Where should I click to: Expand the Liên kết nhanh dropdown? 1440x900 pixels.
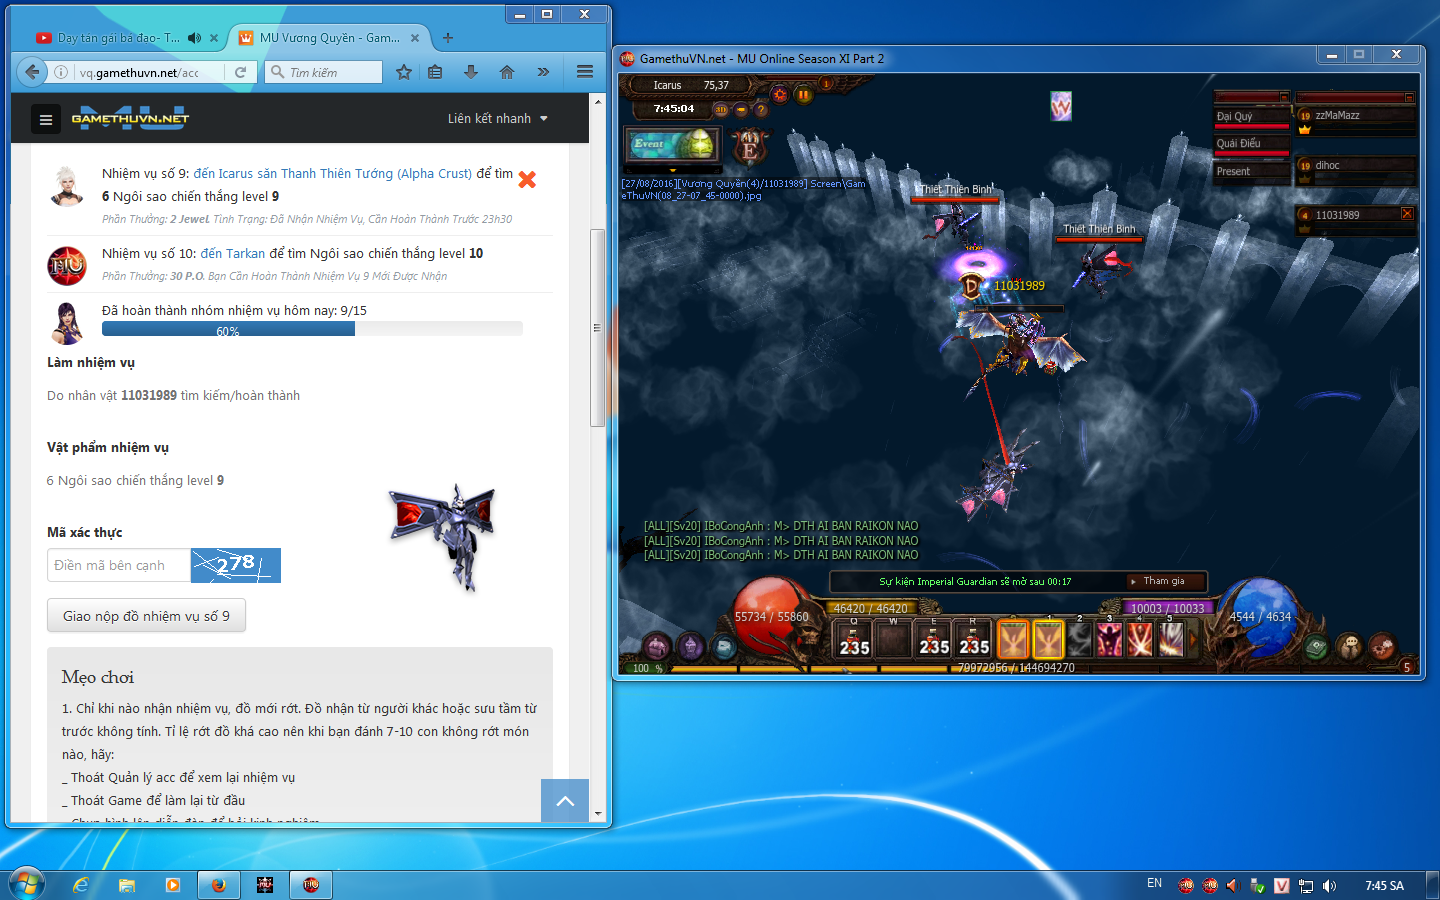[x=497, y=118]
